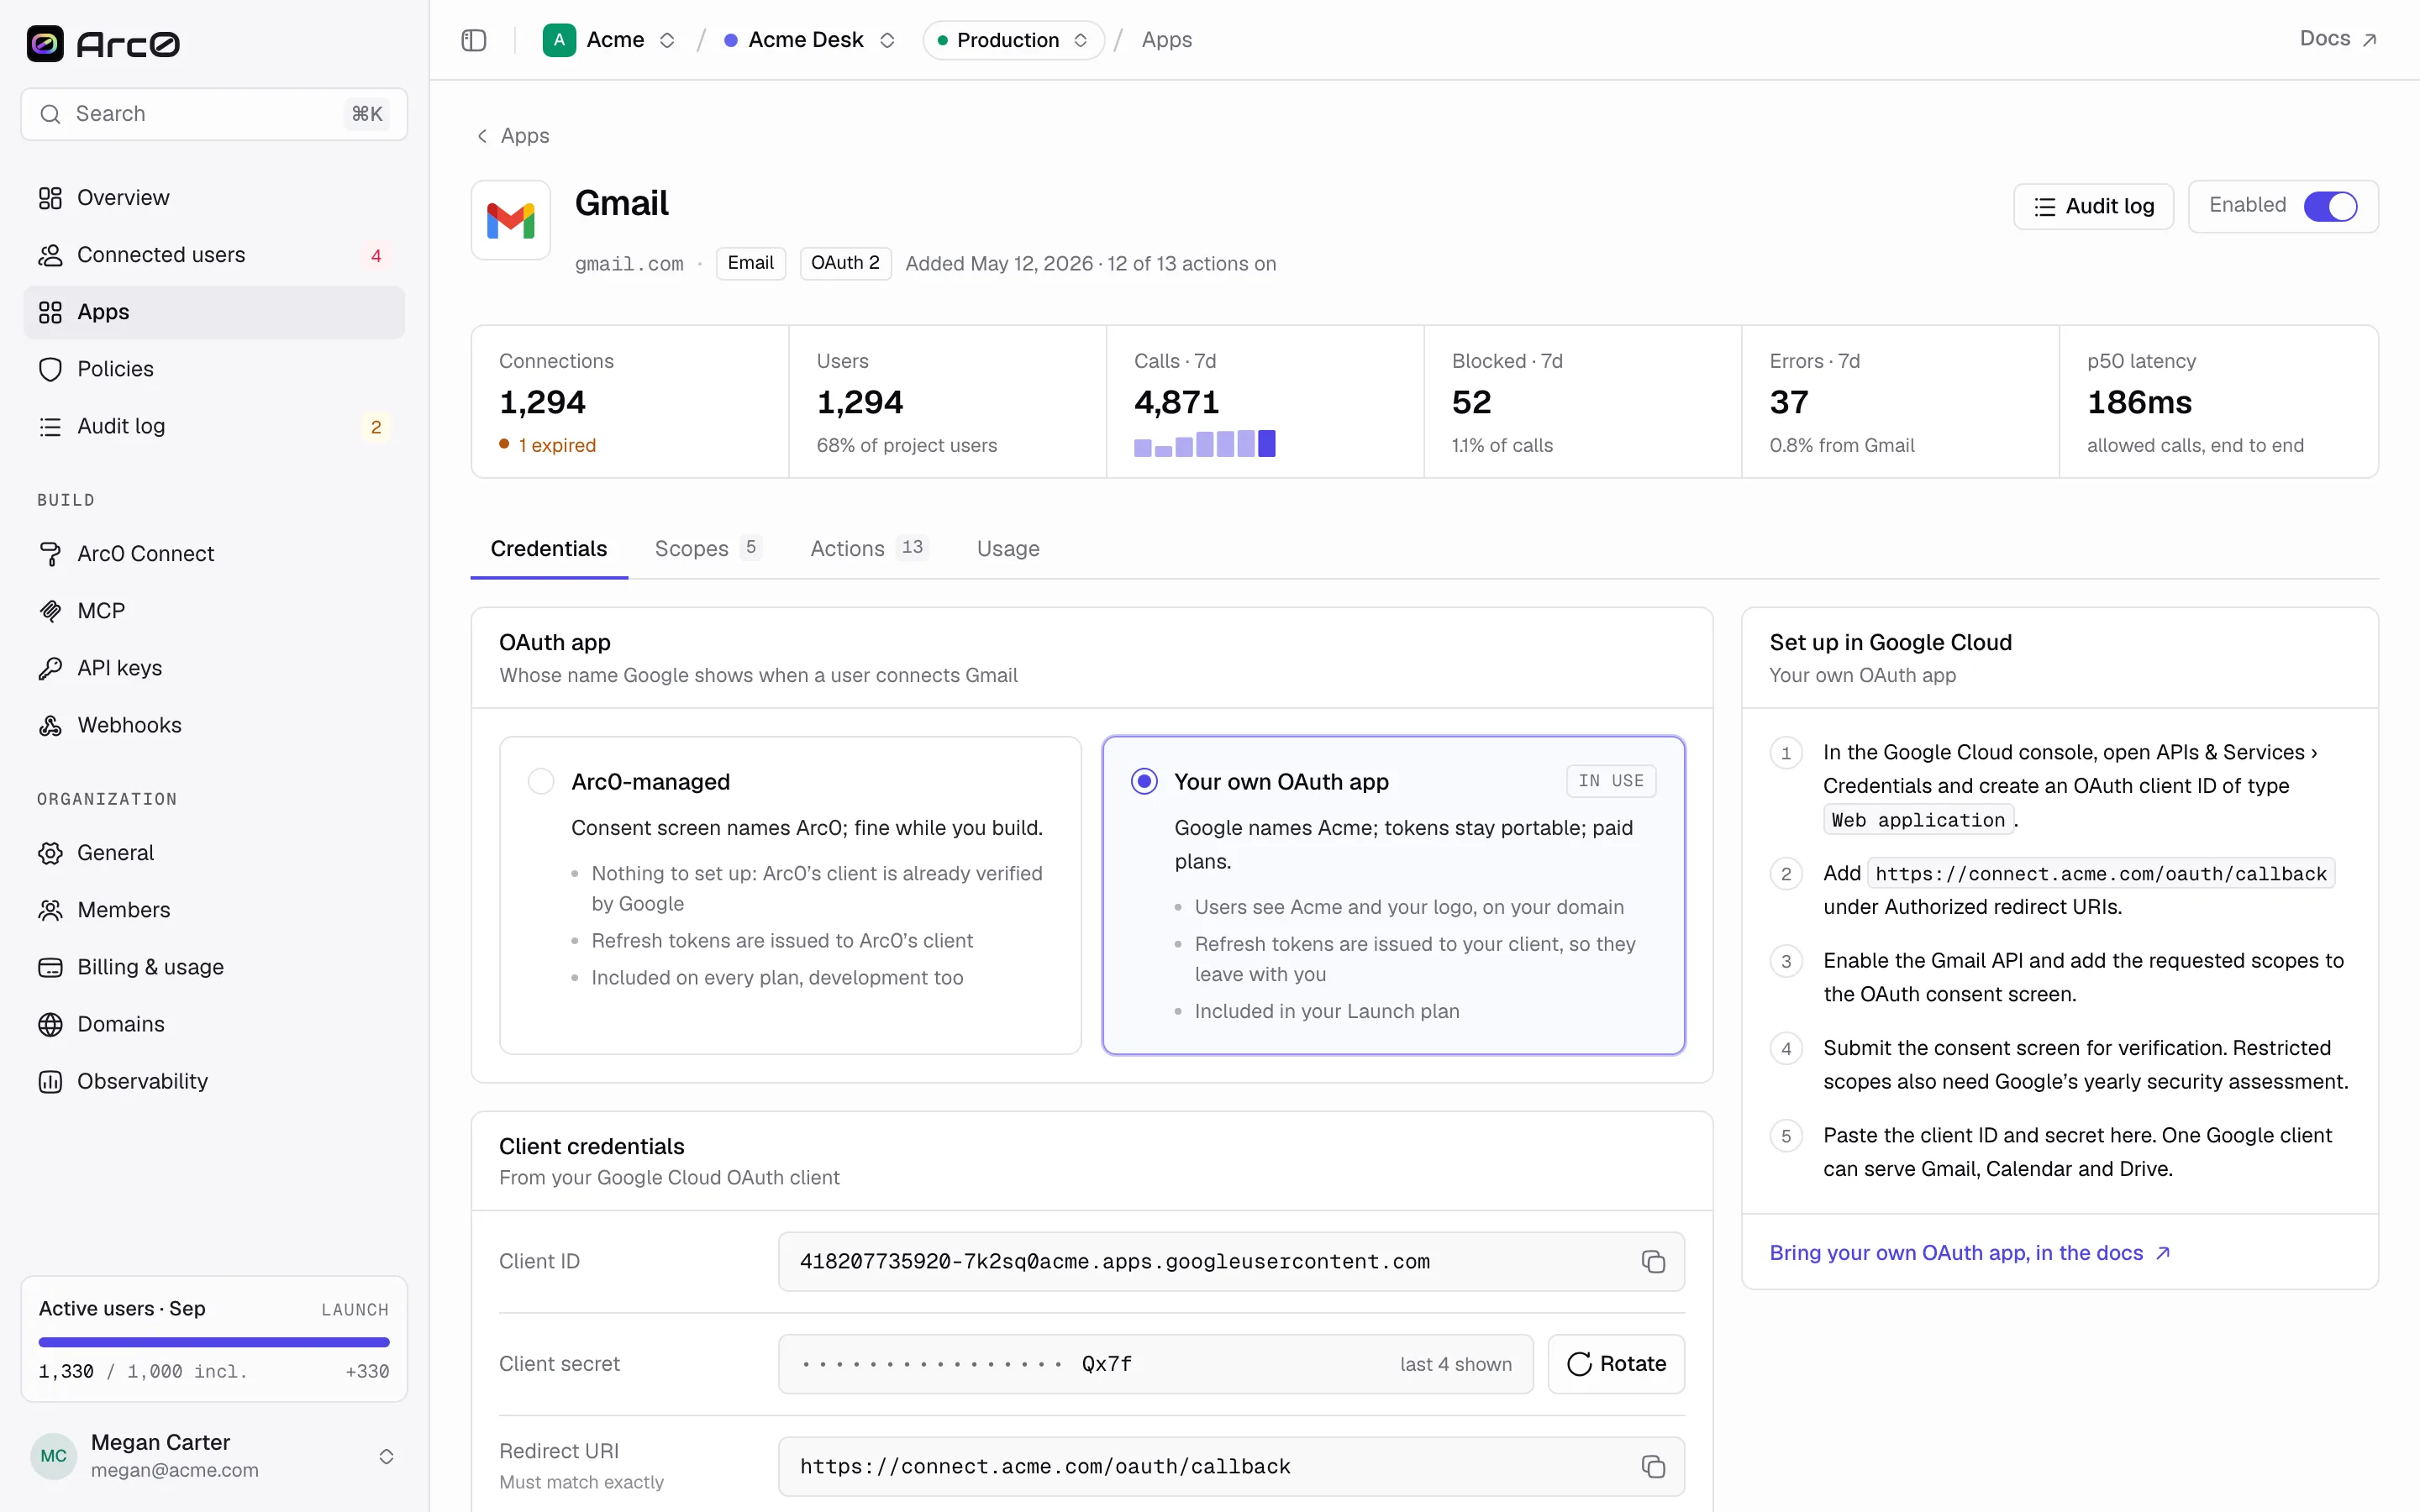2420x1512 pixels.
Task: Click the Webhooks icon
Action: click(50, 725)
